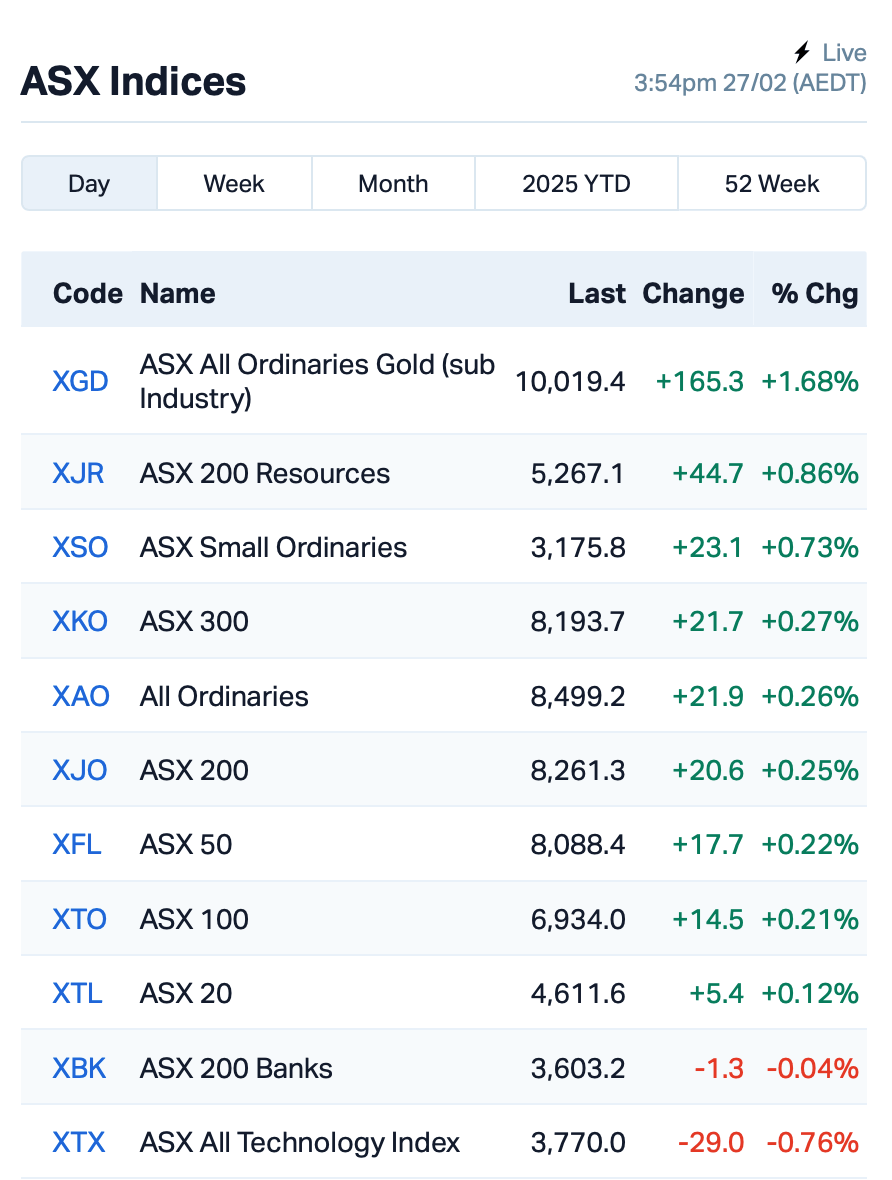Click the last value 4,611.6

[x=578, y=993]
